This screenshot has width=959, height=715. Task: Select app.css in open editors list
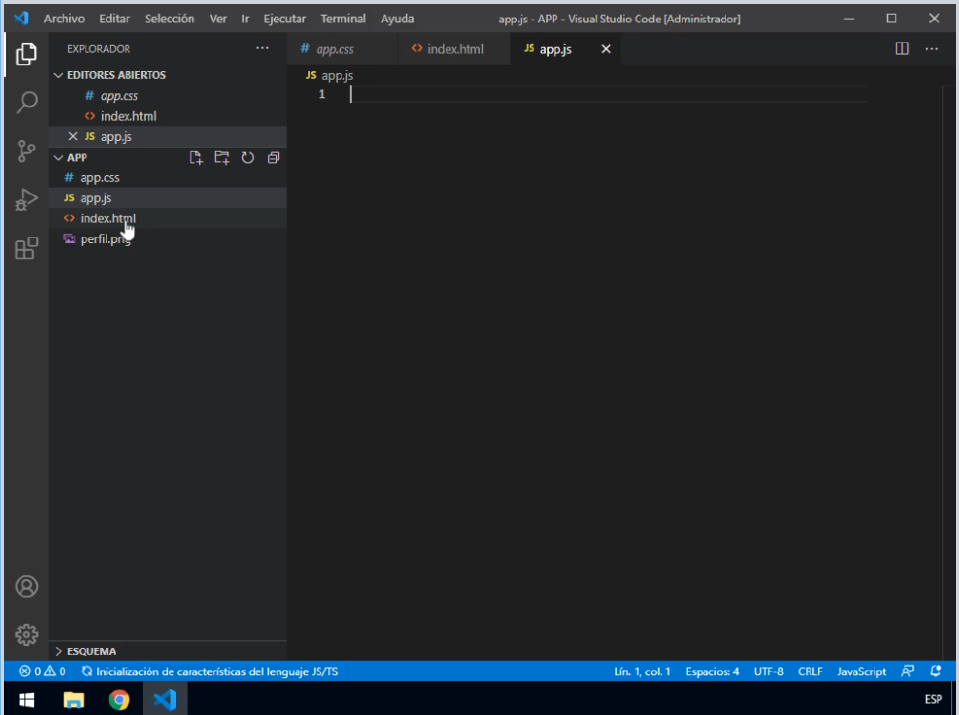point(168,95)
